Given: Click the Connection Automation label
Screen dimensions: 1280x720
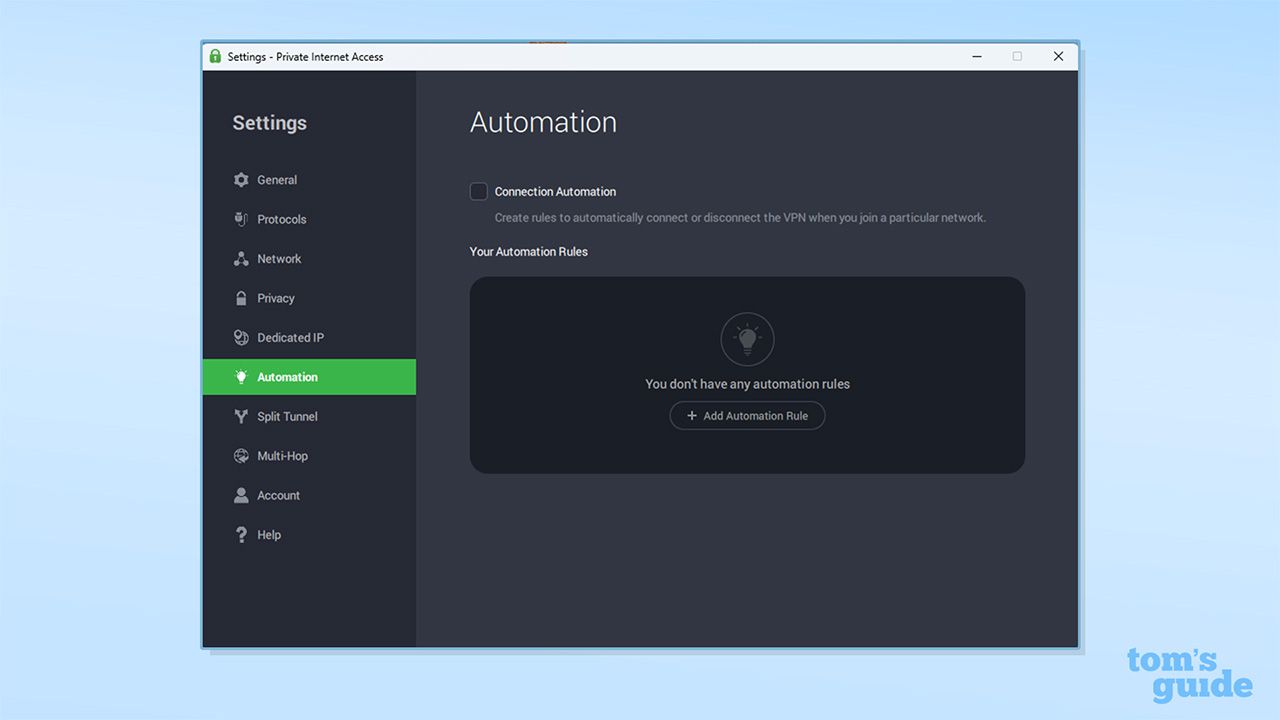Looking at the screenshot, I should point(555,192).
